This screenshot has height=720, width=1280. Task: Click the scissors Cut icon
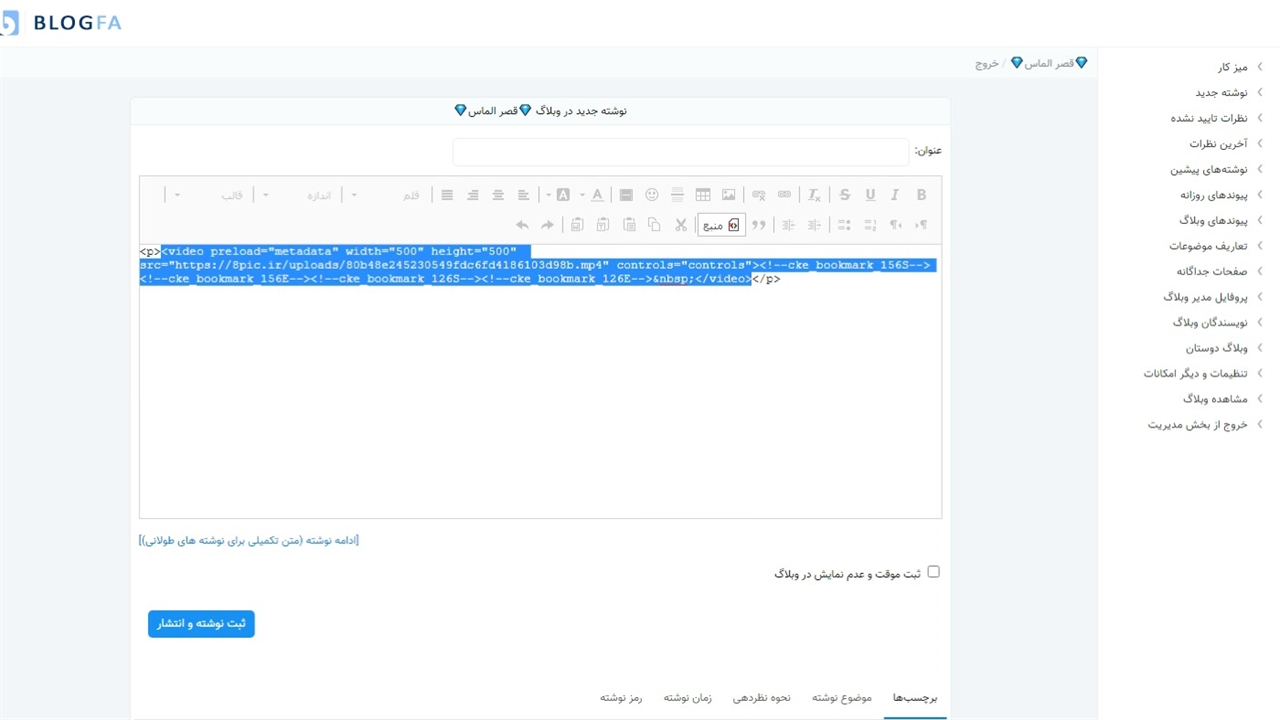(x=681, y=225)
